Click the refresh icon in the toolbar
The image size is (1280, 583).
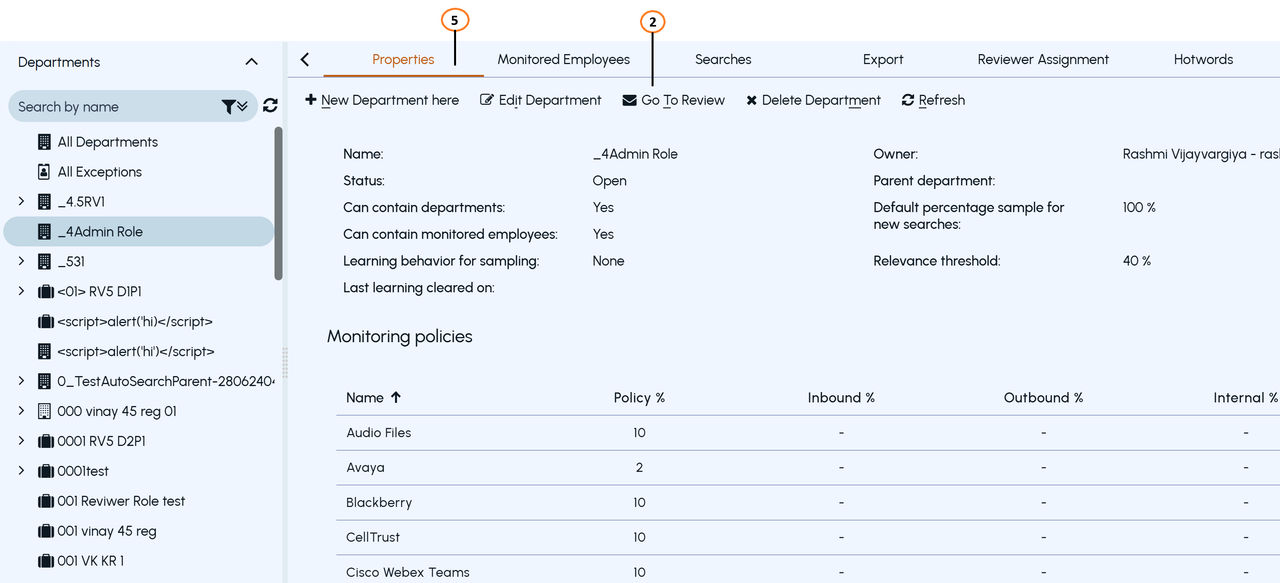[908, 100]
